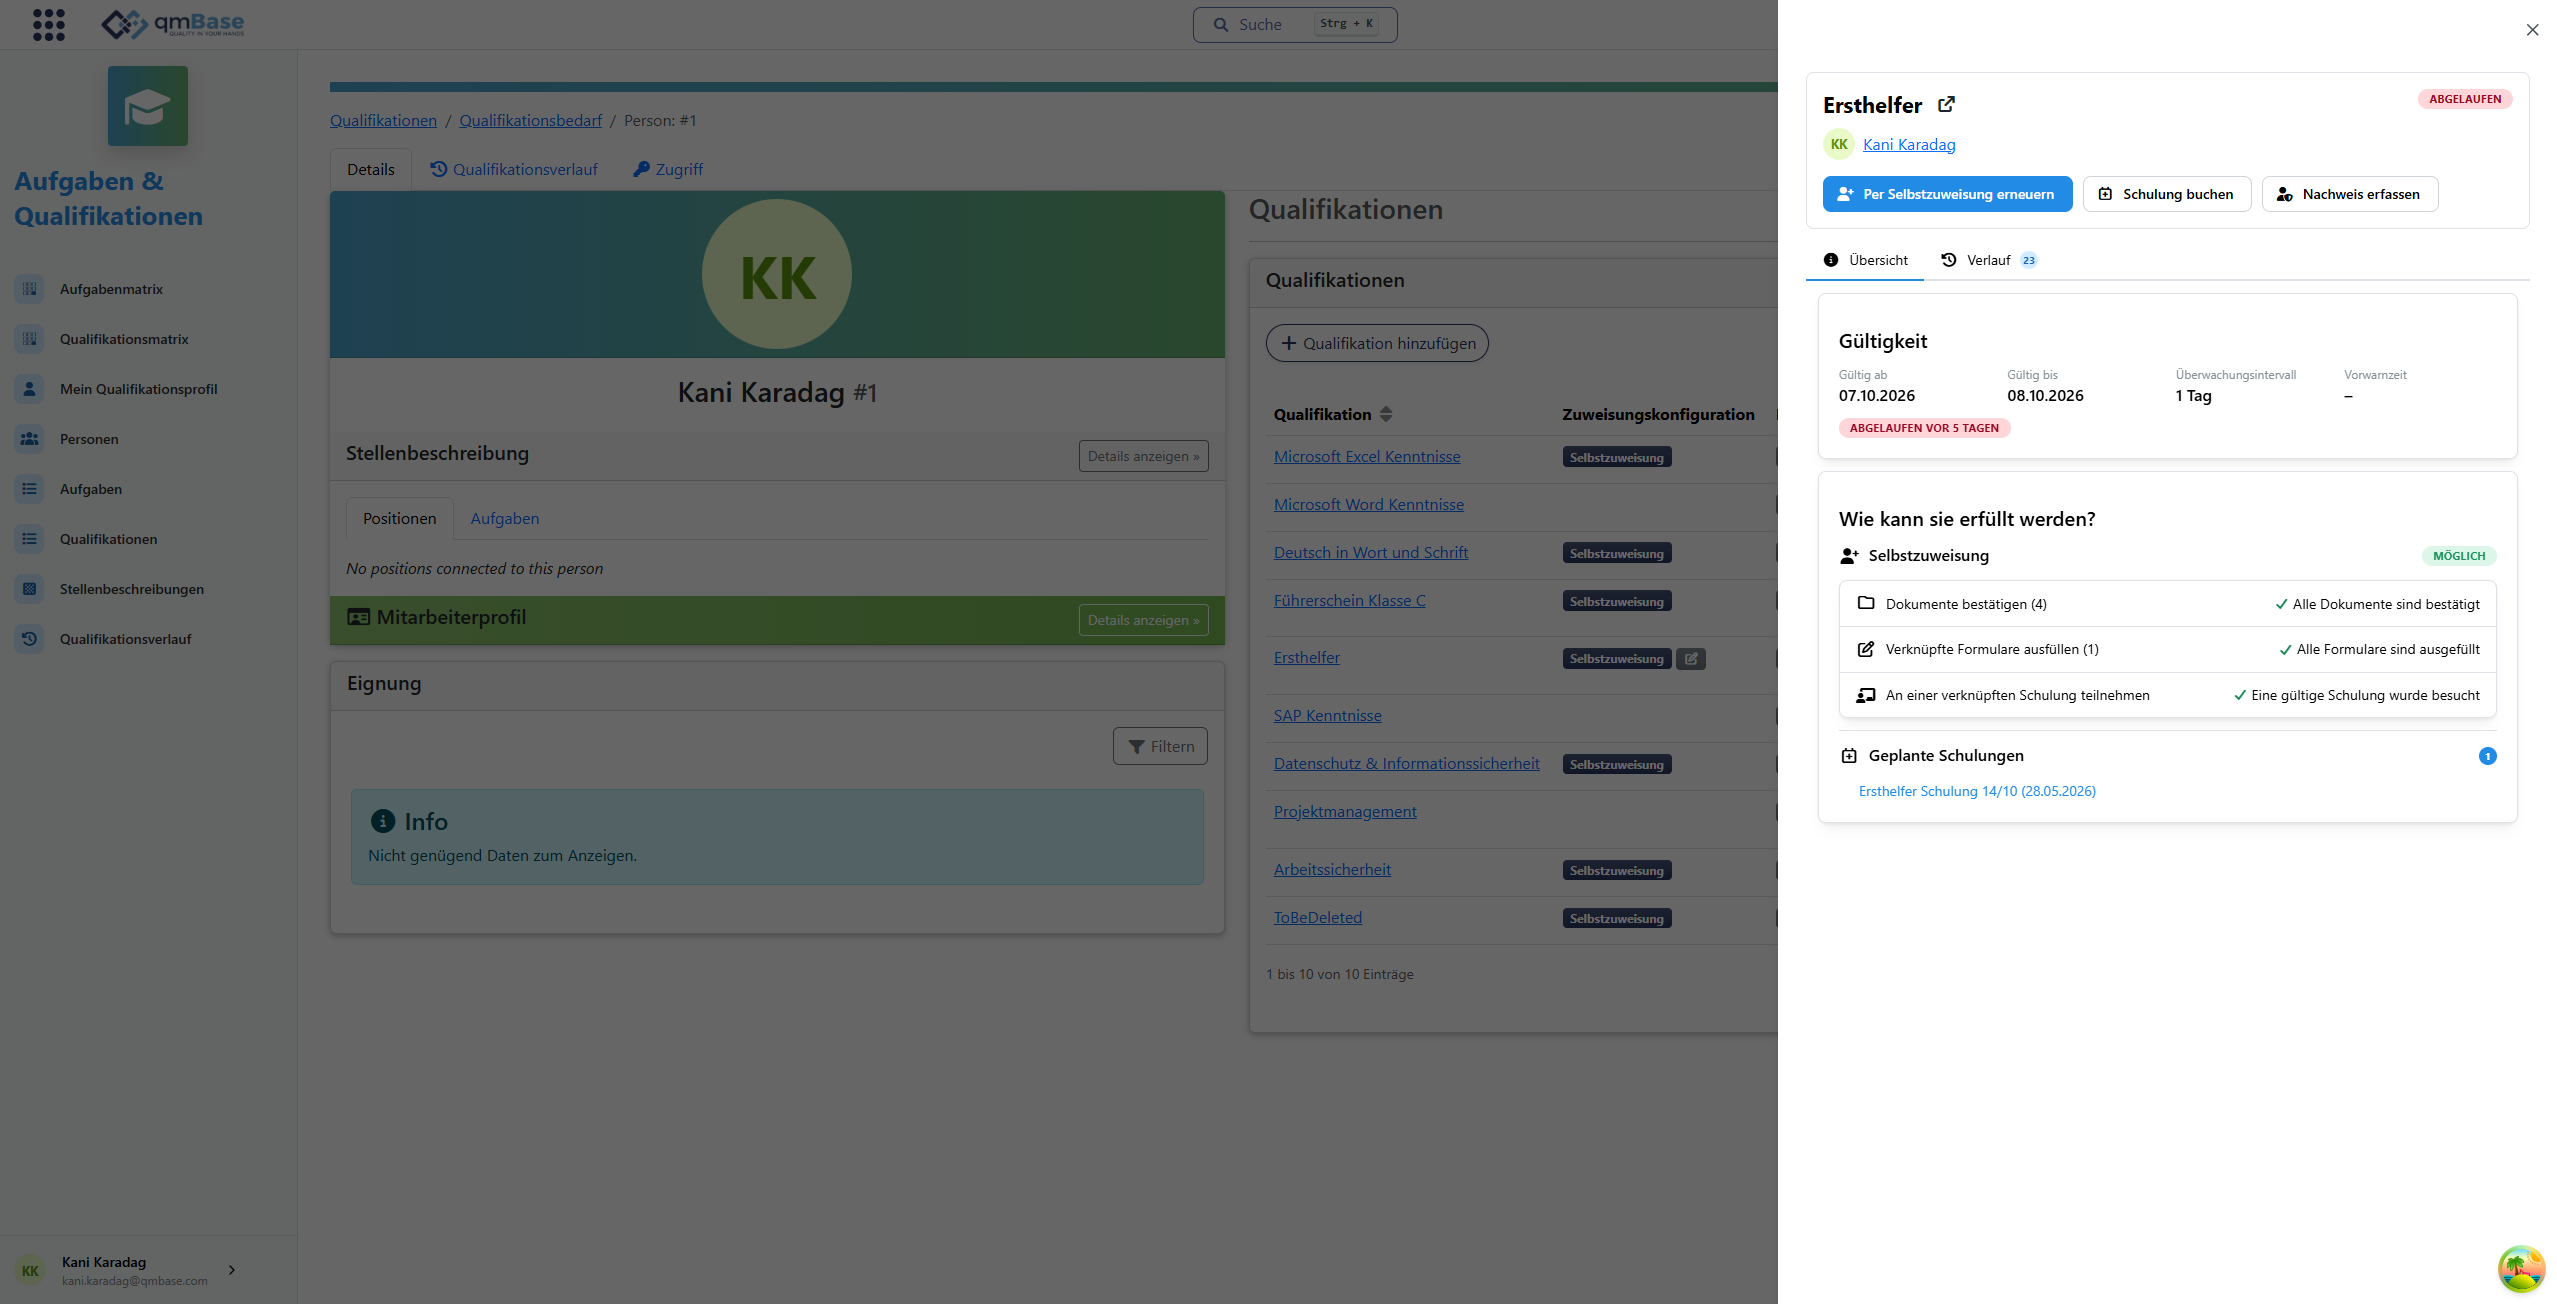
Task: Click the search magnifier icon
Action: (x=1221, y=25)
